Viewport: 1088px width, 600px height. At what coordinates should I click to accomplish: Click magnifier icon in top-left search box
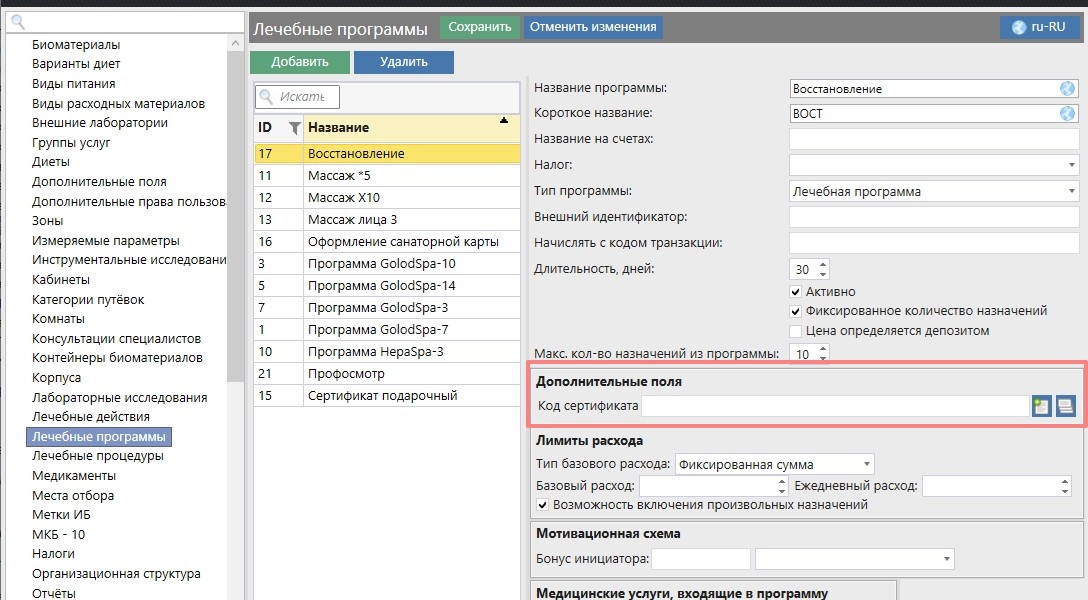click(18, 22)
